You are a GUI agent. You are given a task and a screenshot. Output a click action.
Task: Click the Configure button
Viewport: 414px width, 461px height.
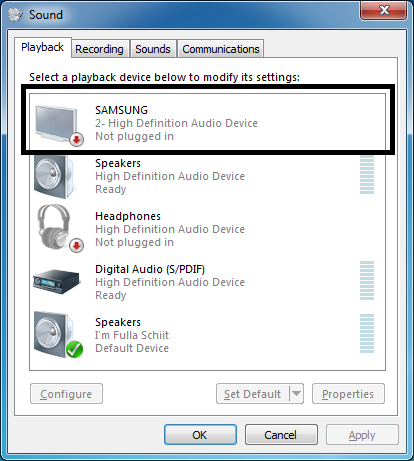[x=66, y=394]
